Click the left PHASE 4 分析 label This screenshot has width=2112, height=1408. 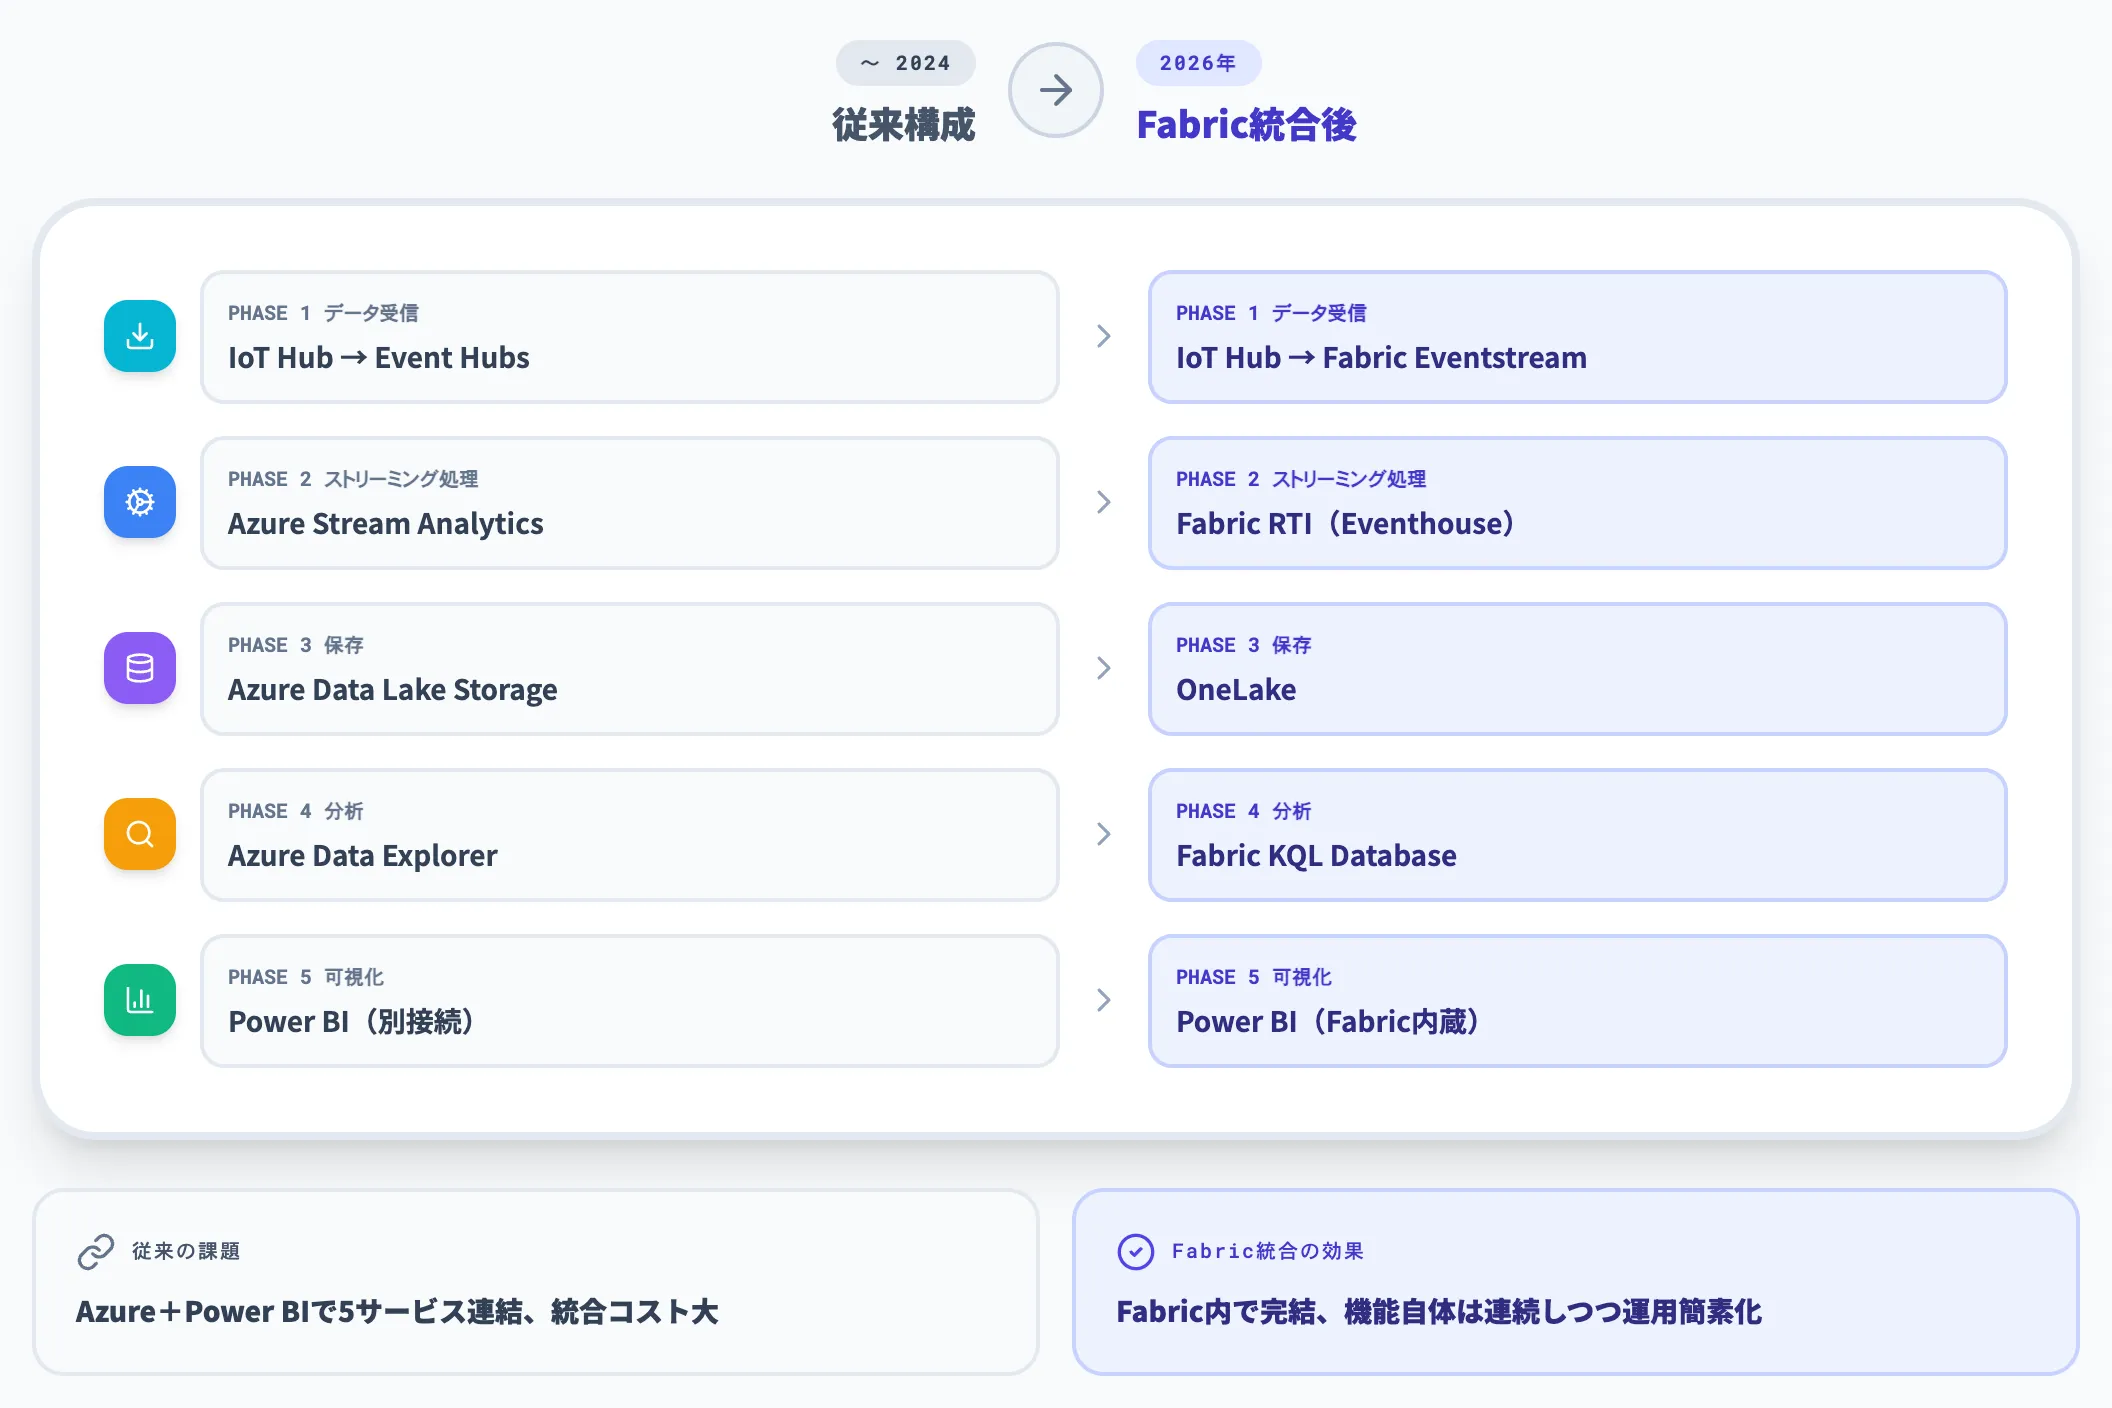296,811
